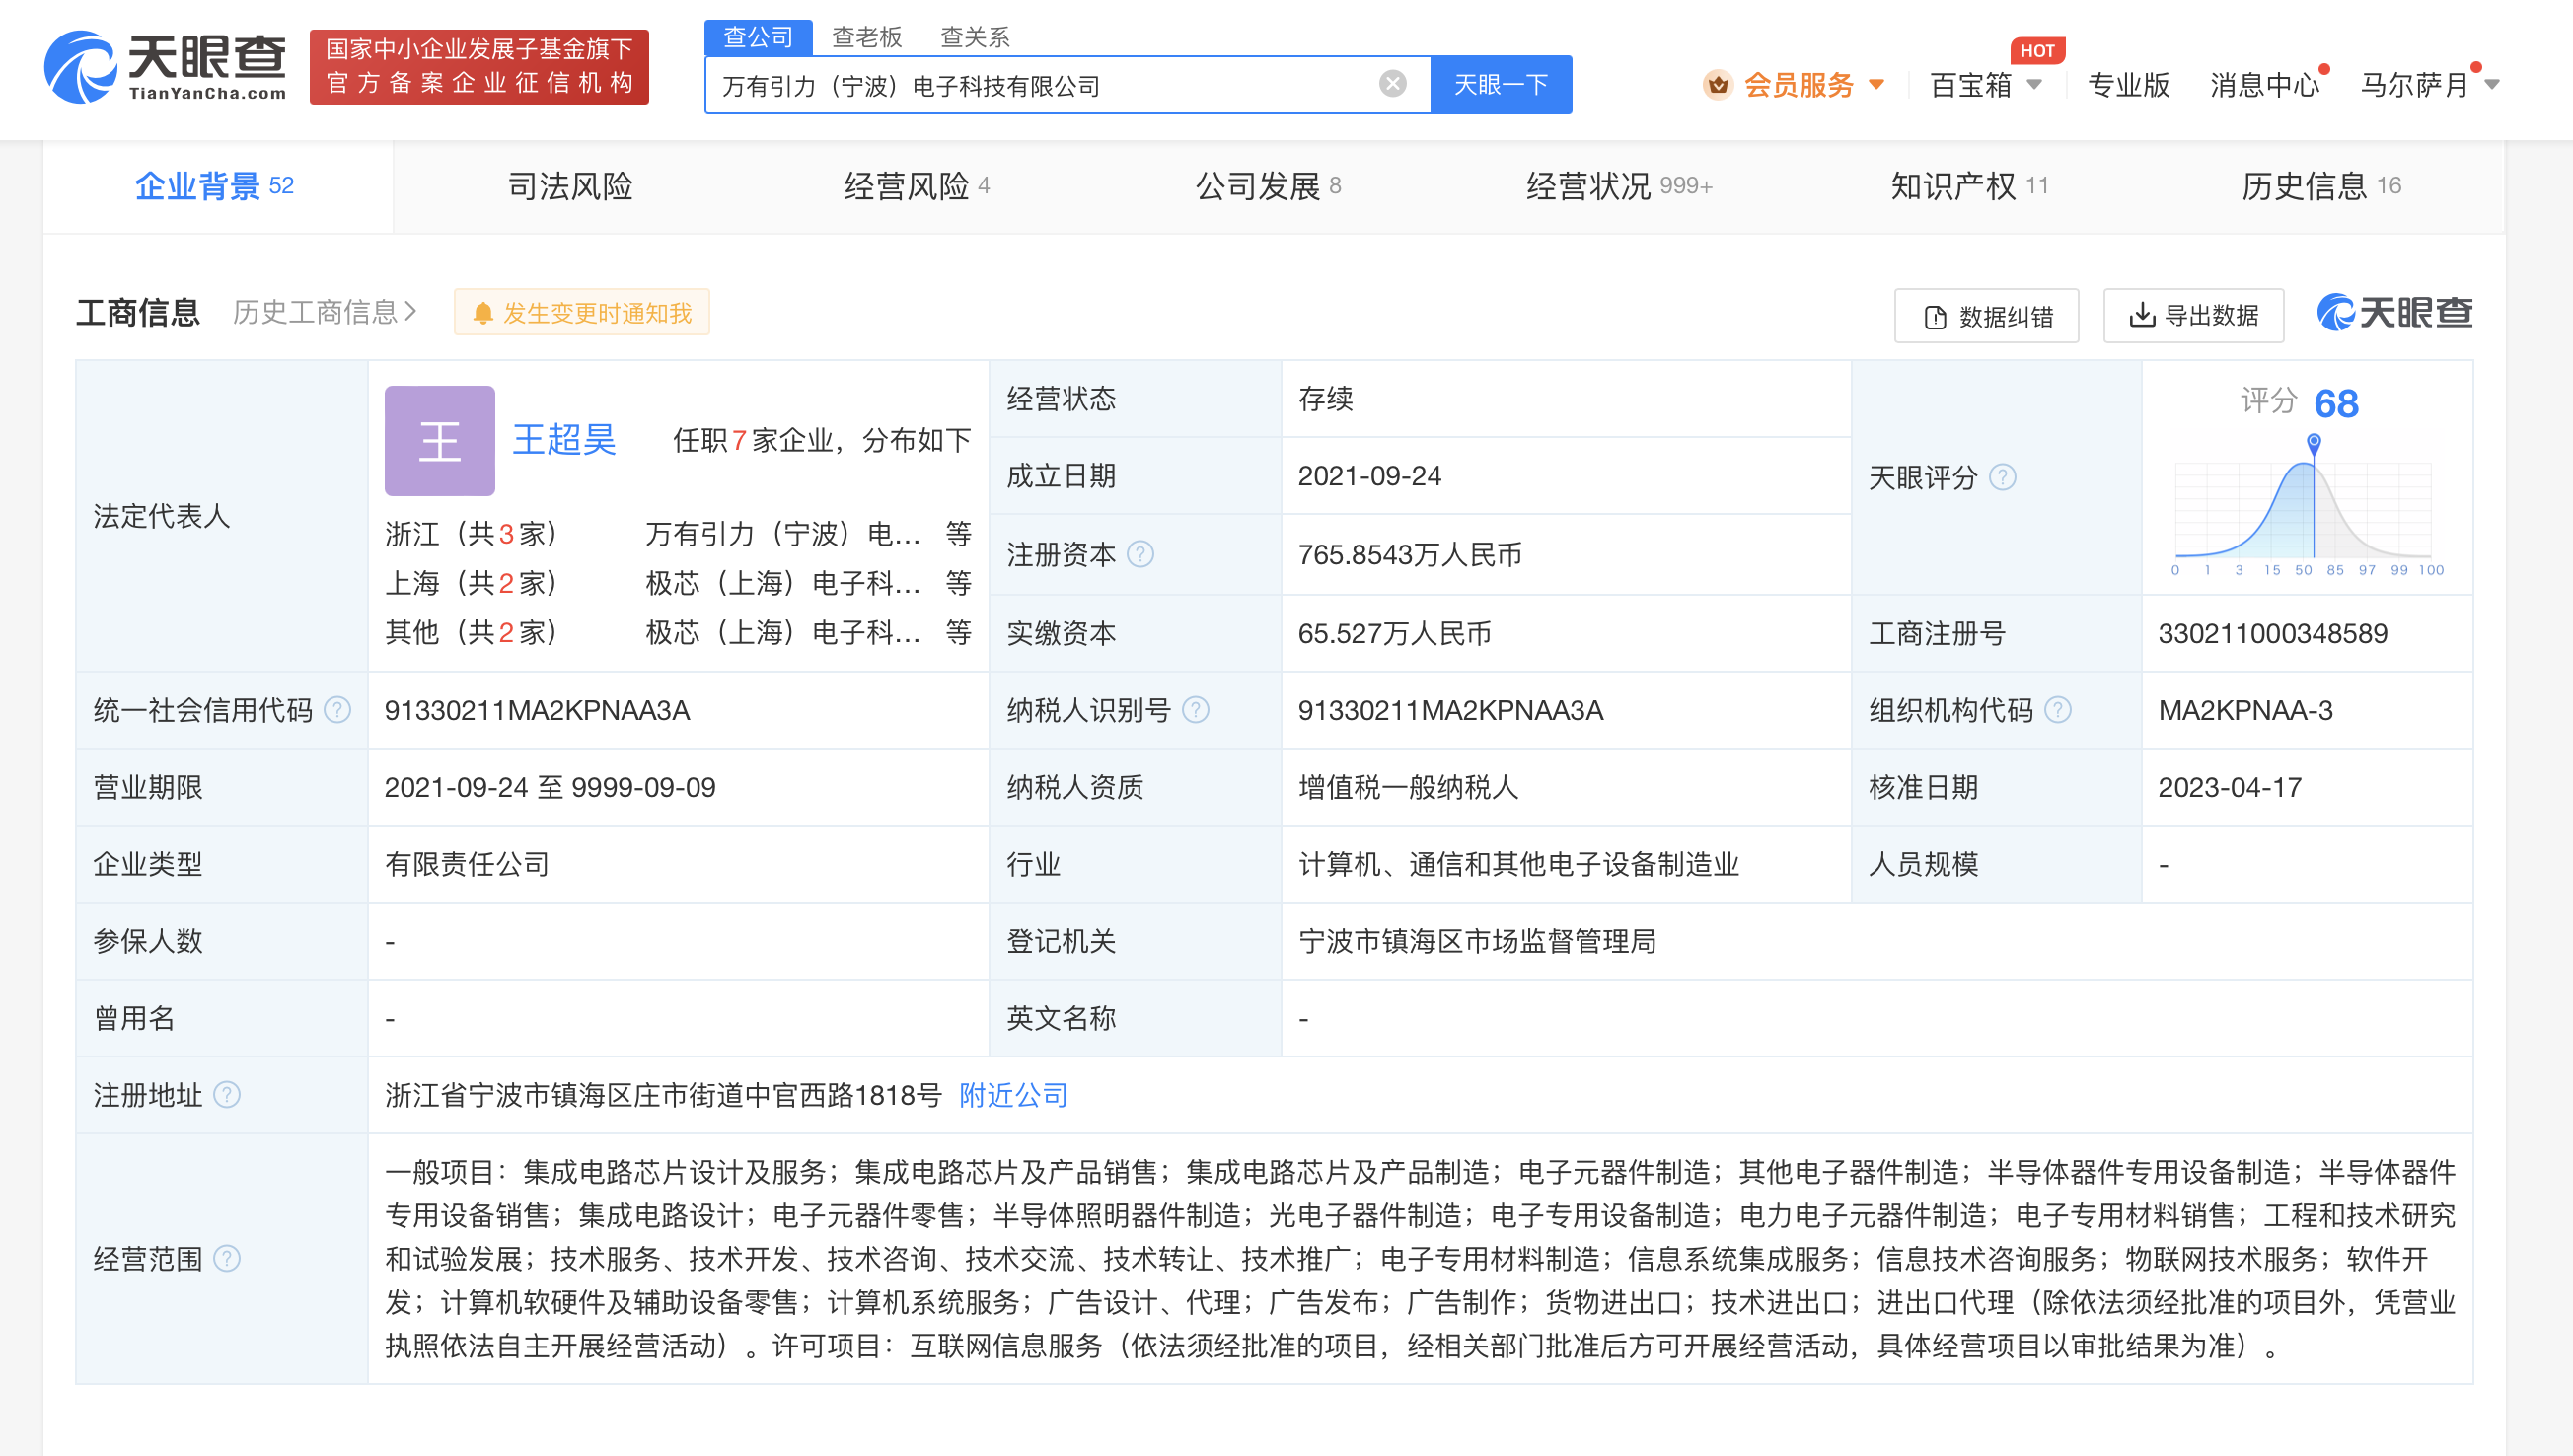This screenshot has height=1456, width=2573.
Task: Open the 消息中心 link
Action: 2264,85
